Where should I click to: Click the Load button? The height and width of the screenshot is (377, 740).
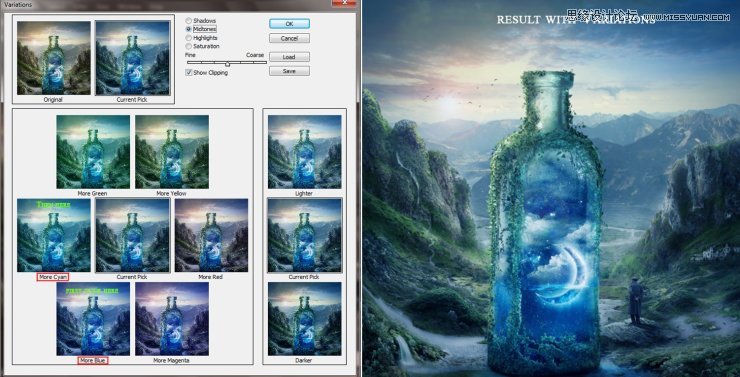289,57
